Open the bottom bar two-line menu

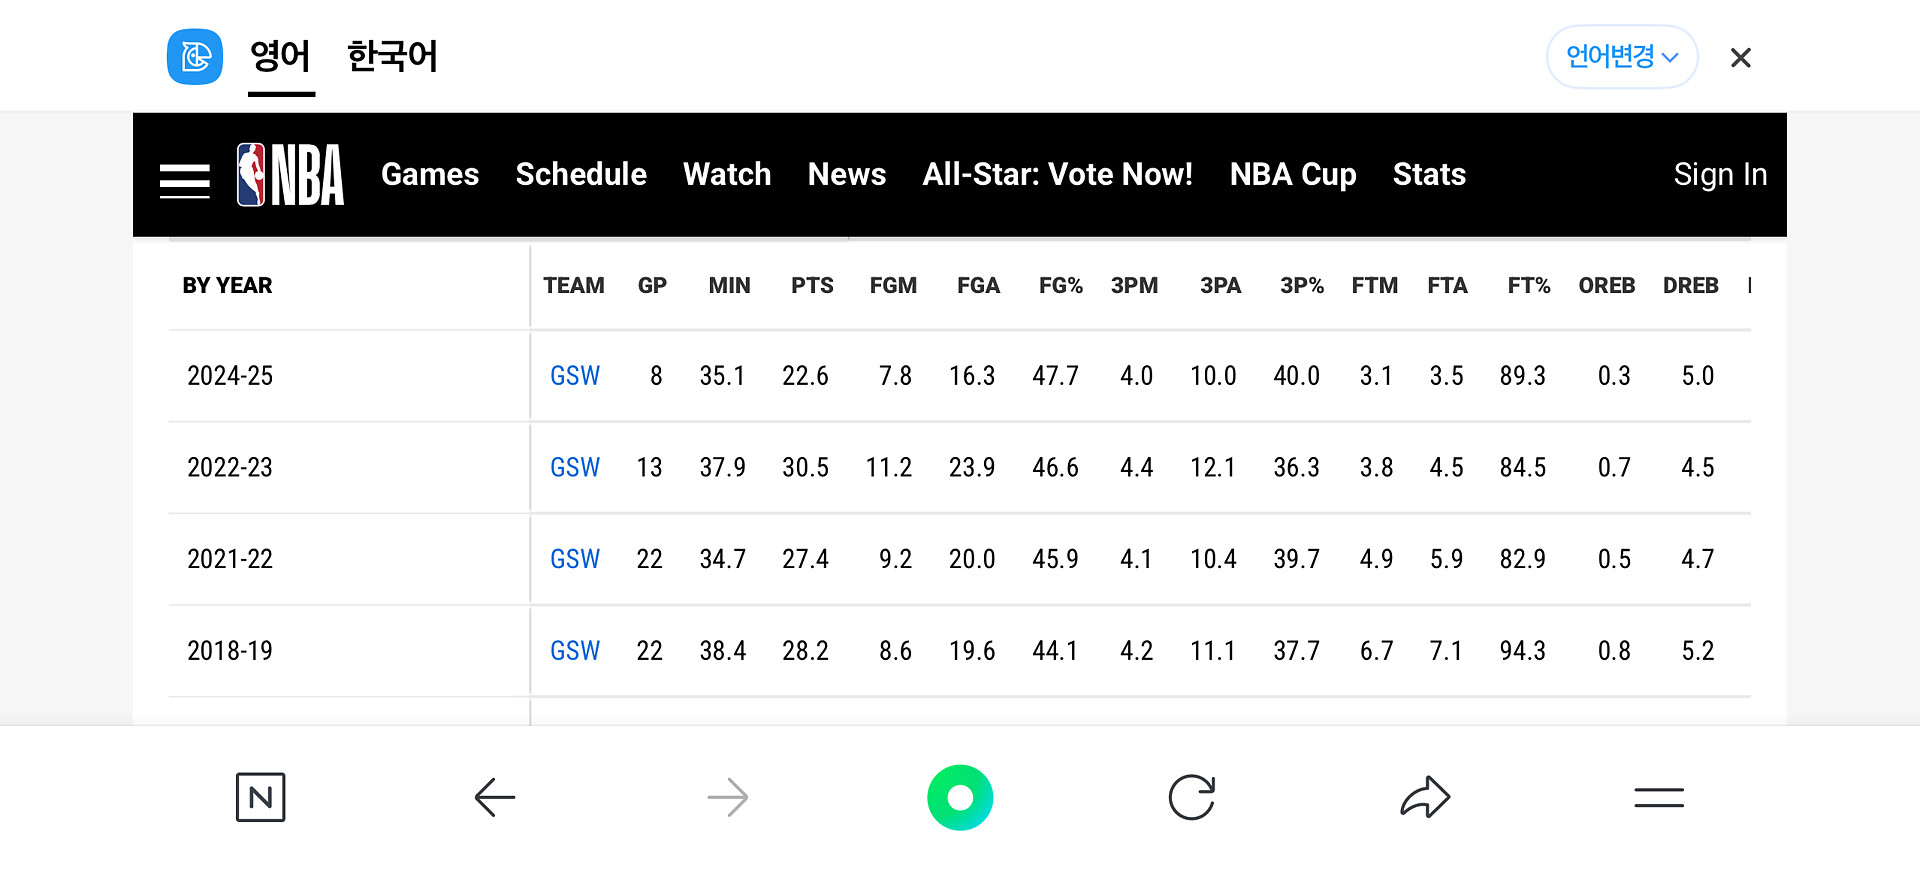coord(1659,797)
